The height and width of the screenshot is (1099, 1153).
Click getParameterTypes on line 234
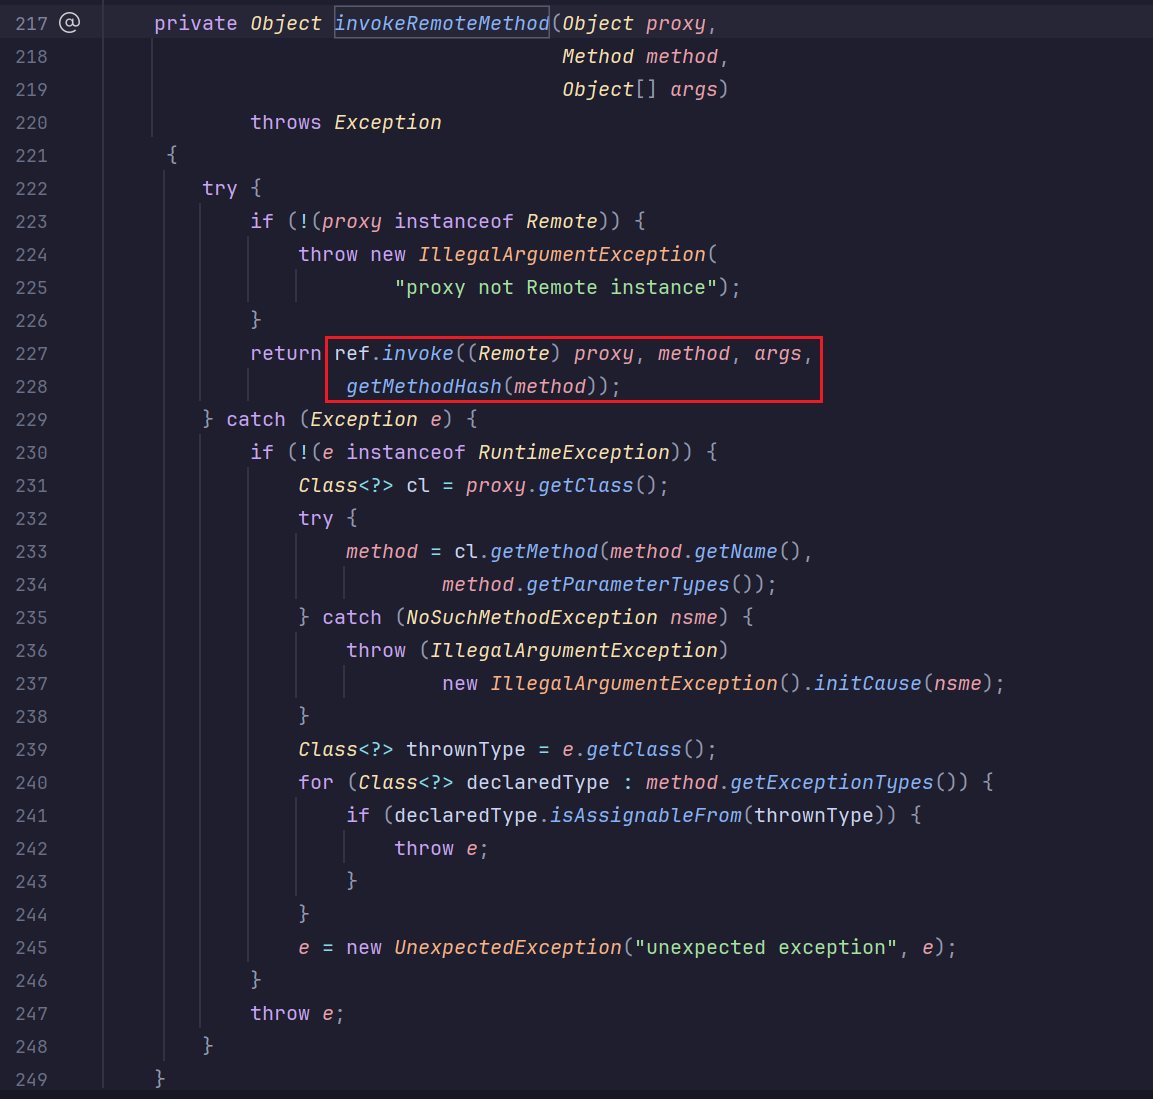pos(627,584)
